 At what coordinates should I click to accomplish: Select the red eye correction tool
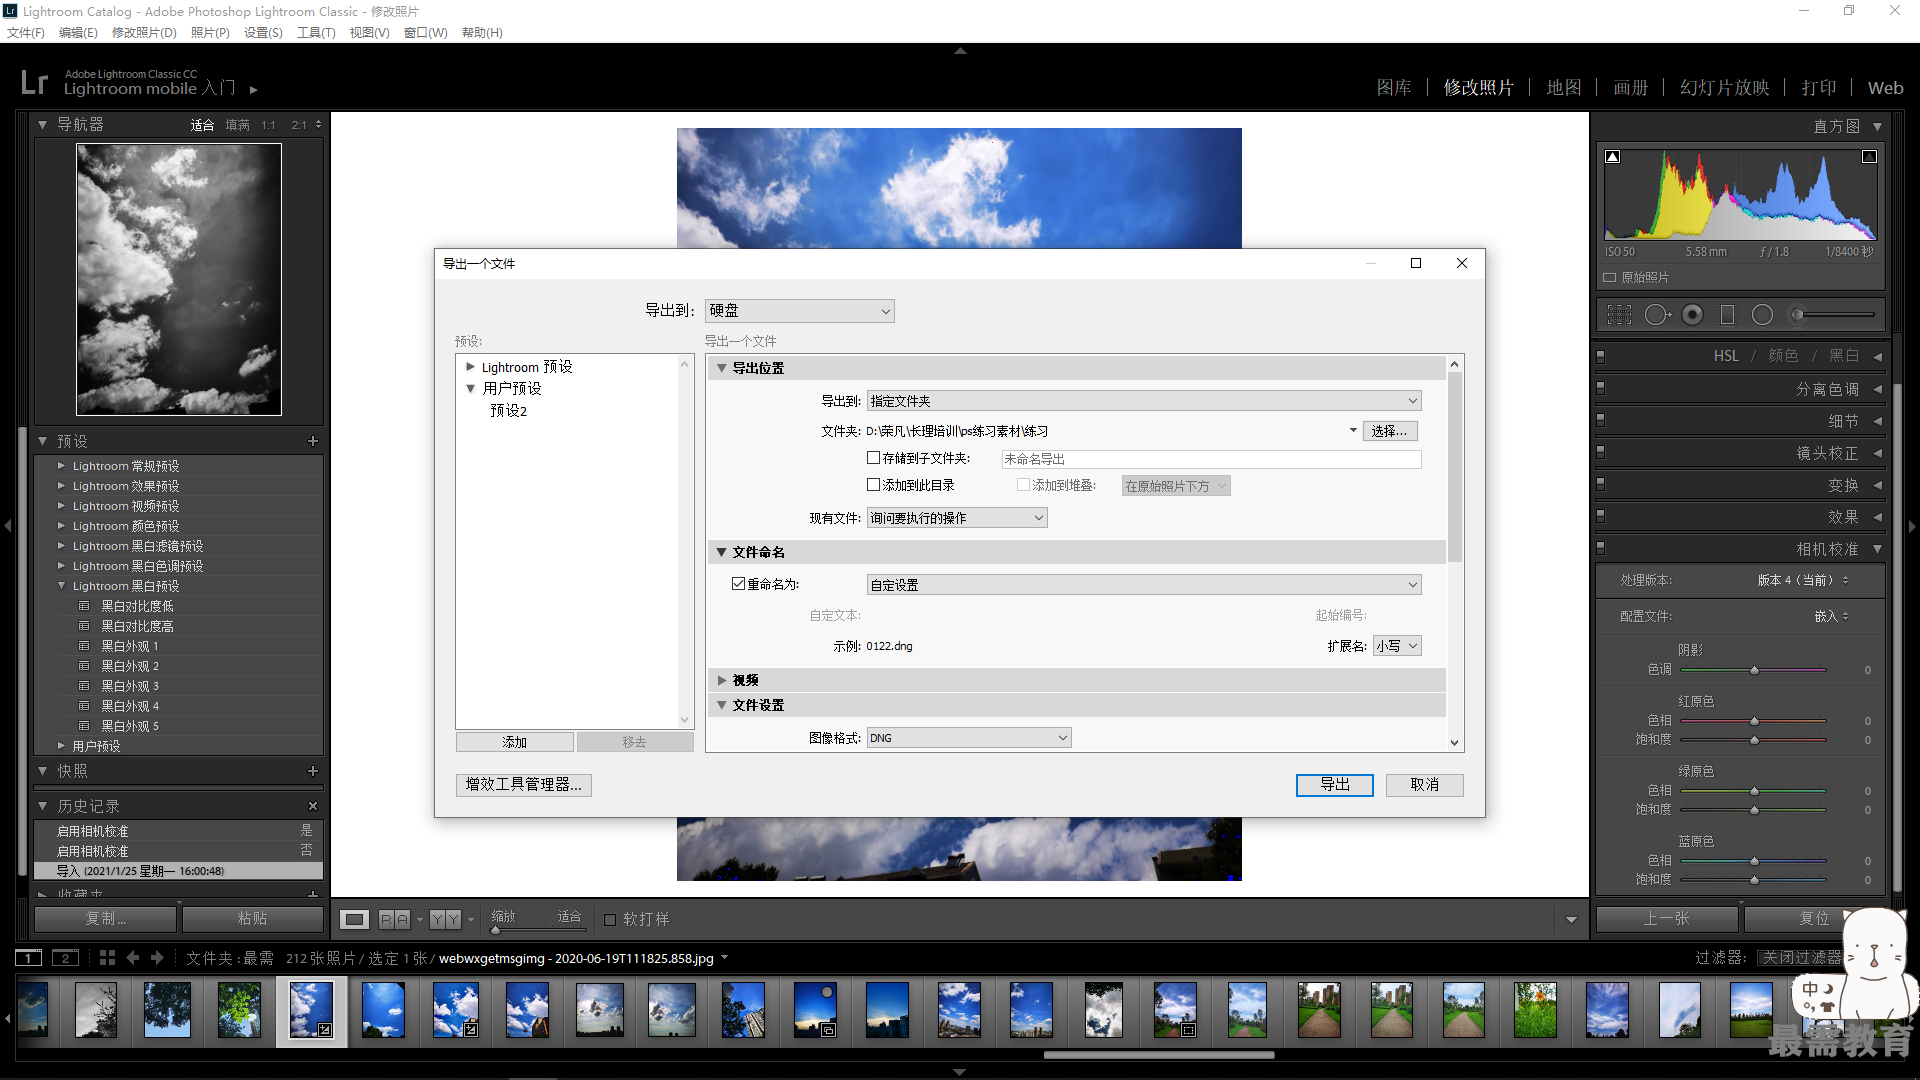pyautogui.click(x=1693, y=315)
